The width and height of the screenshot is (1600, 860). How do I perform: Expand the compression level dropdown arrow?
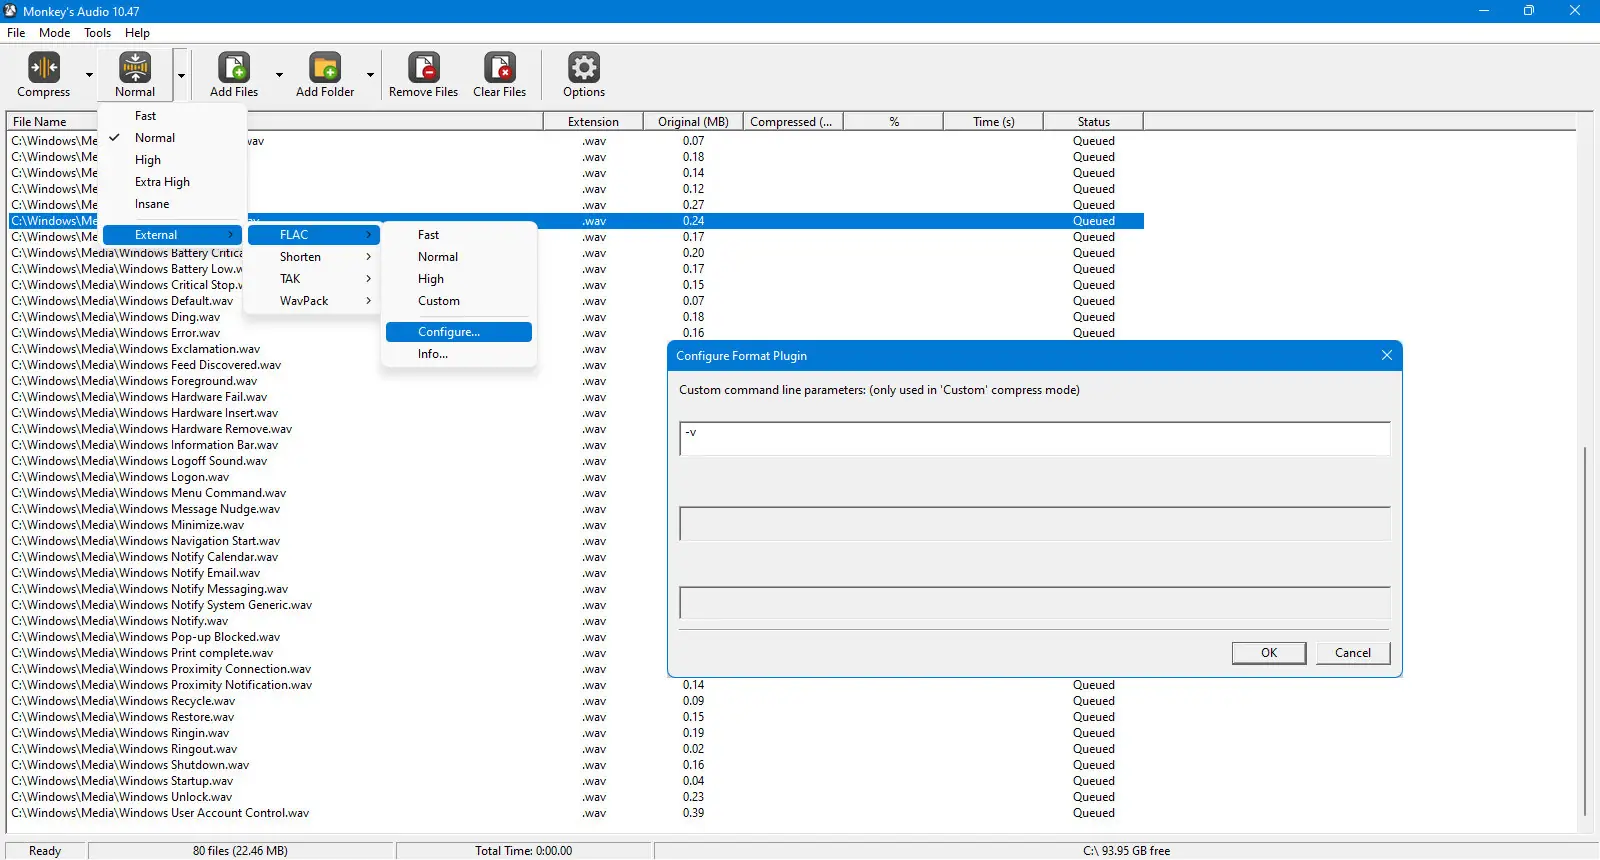pyautogui.click(x=181, y=75)
